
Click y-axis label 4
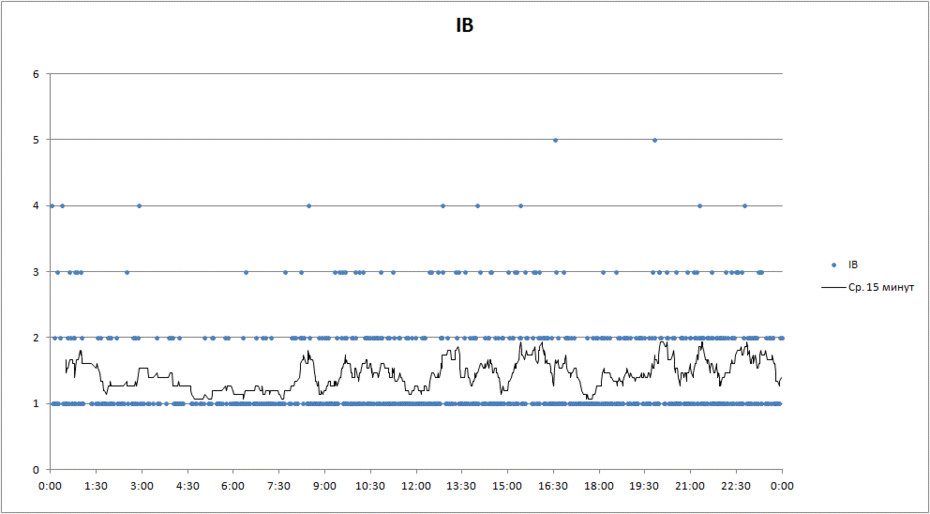point(36,206)
